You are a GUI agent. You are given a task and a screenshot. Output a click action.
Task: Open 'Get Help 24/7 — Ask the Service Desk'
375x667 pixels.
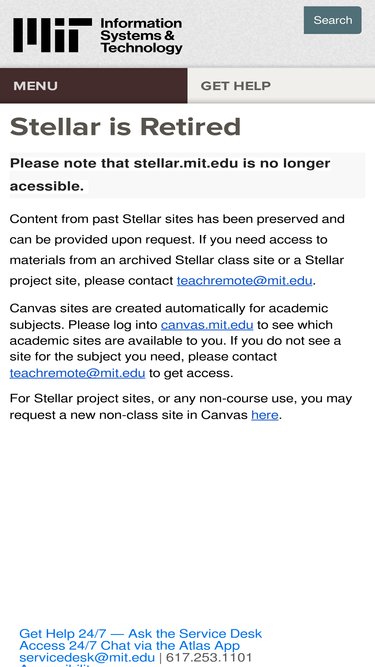[141, 633]
